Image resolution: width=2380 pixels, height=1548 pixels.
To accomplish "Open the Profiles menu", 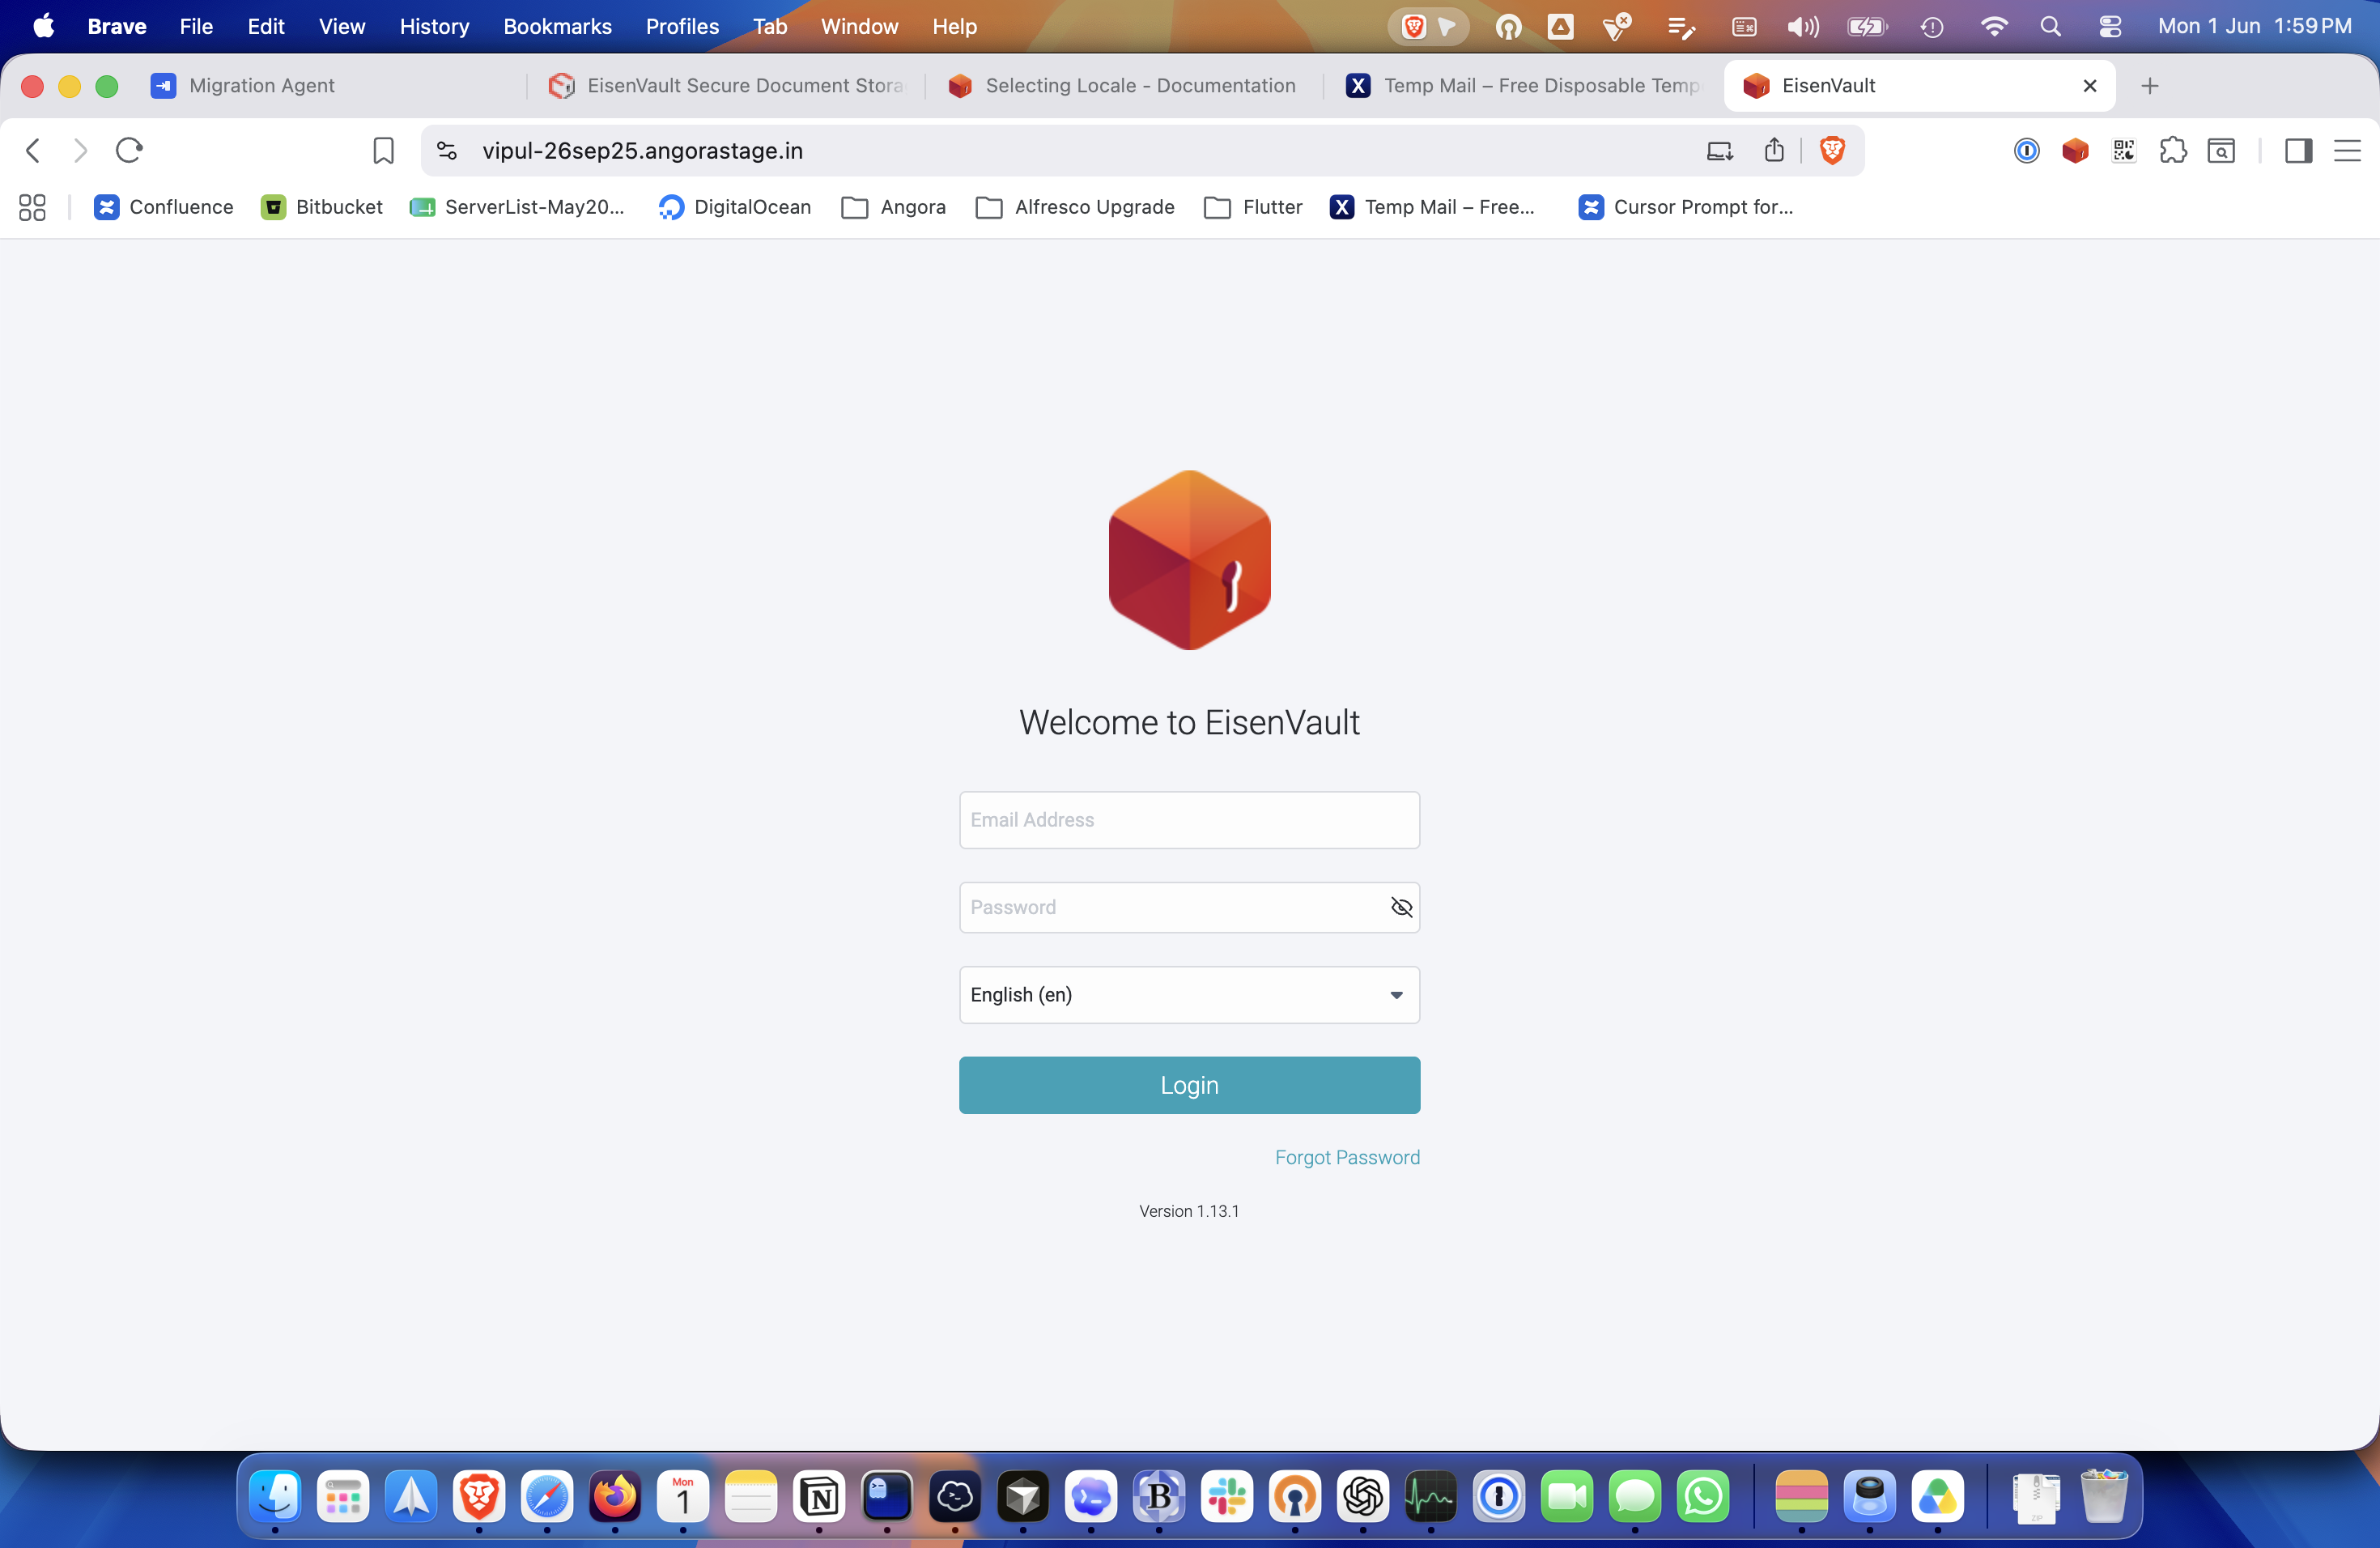I will [x=682, y=26].
